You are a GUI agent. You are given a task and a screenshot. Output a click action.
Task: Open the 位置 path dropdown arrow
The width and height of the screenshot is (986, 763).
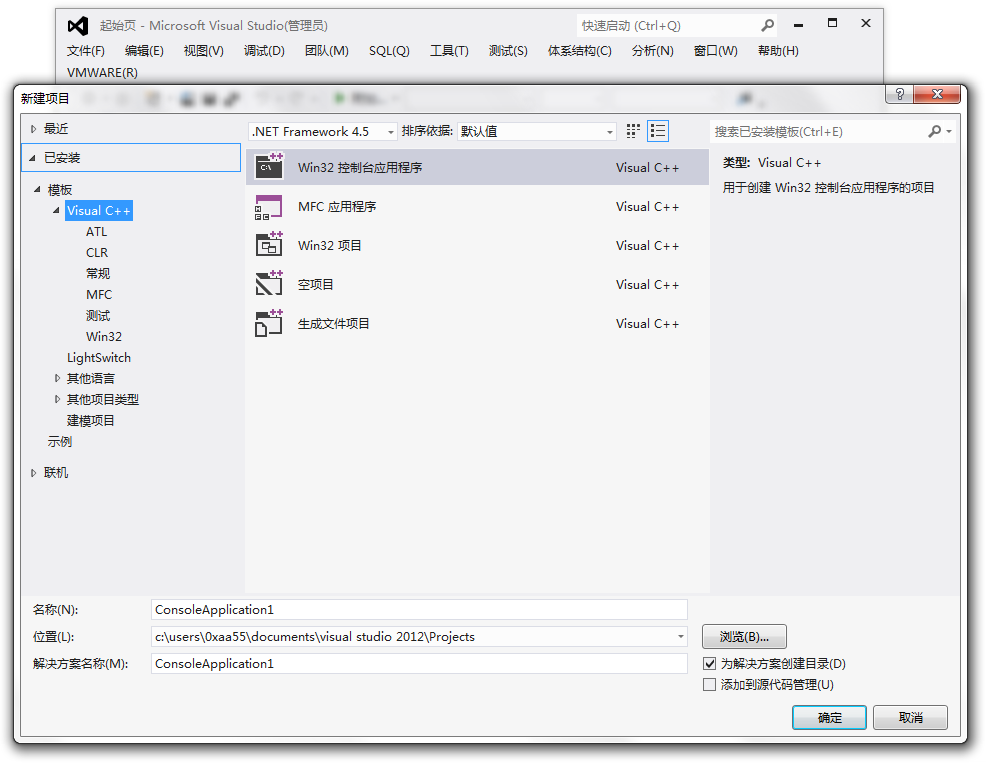tap(680, 637)
